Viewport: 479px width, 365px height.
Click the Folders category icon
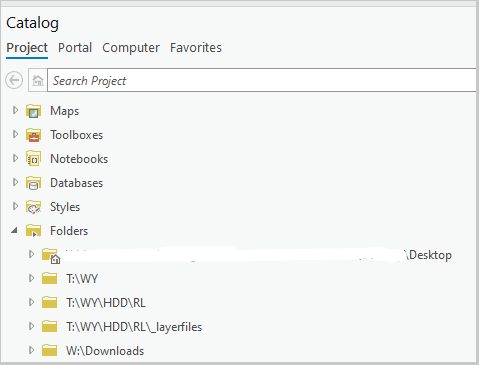pos(33,231)
